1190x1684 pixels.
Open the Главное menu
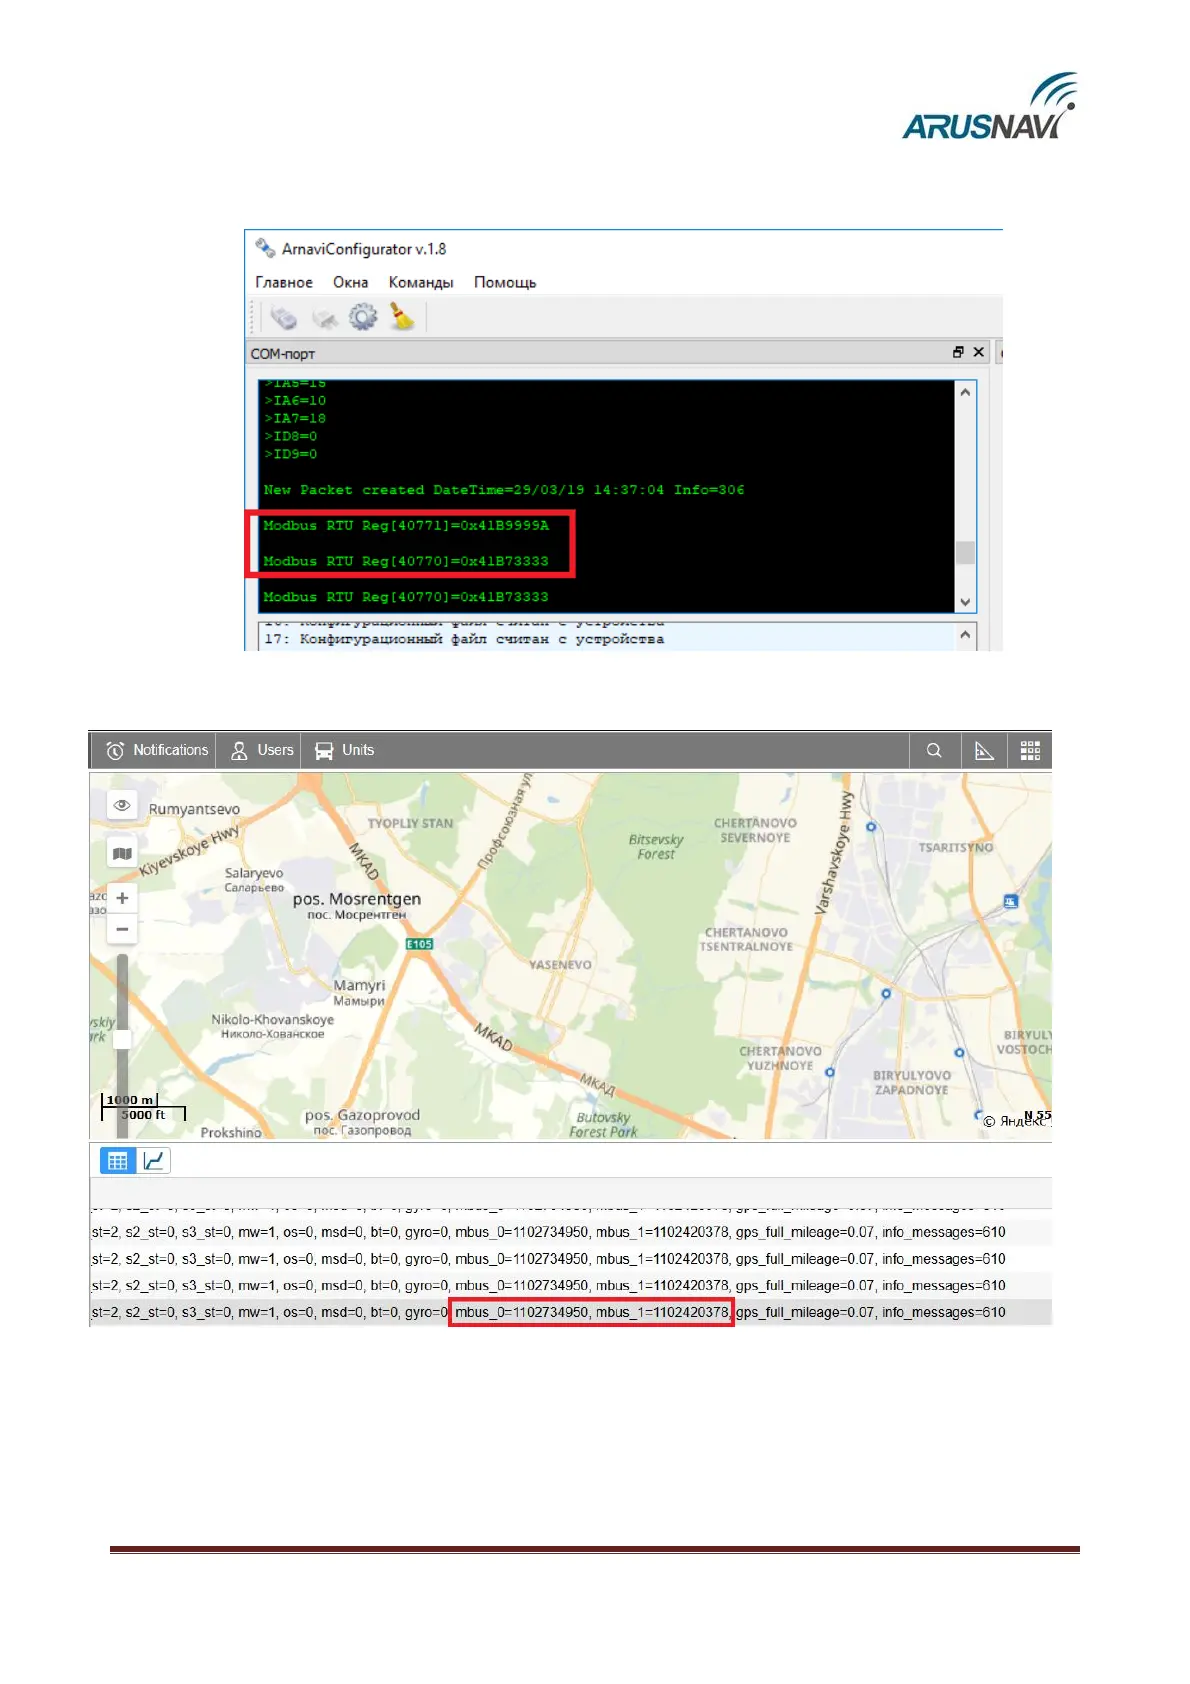click(284, 282)
